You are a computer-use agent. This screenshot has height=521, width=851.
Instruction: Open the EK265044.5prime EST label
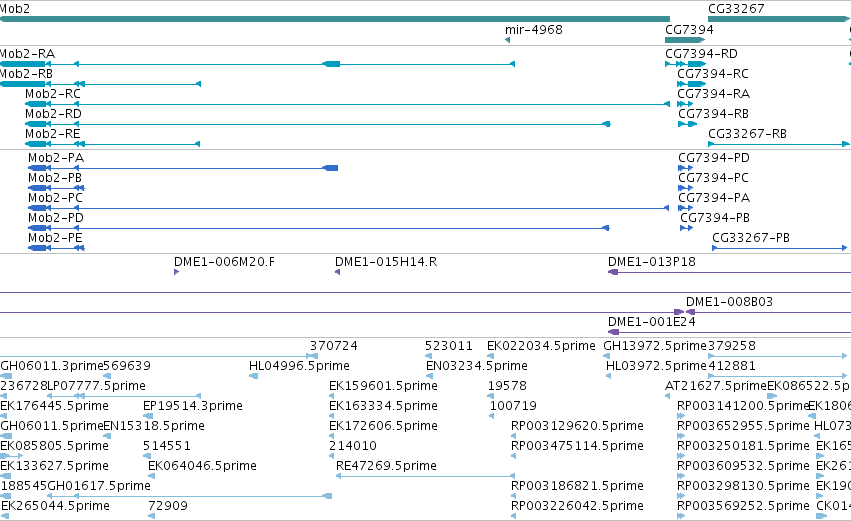click(55, 507)
